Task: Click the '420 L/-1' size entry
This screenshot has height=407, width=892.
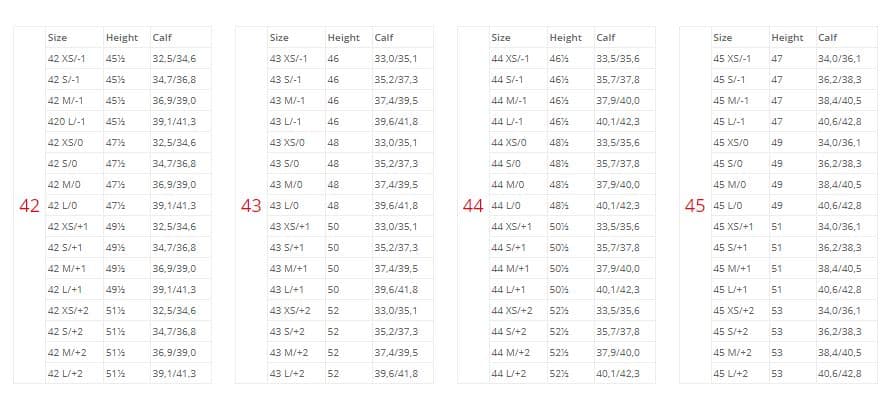Action: 68,121
